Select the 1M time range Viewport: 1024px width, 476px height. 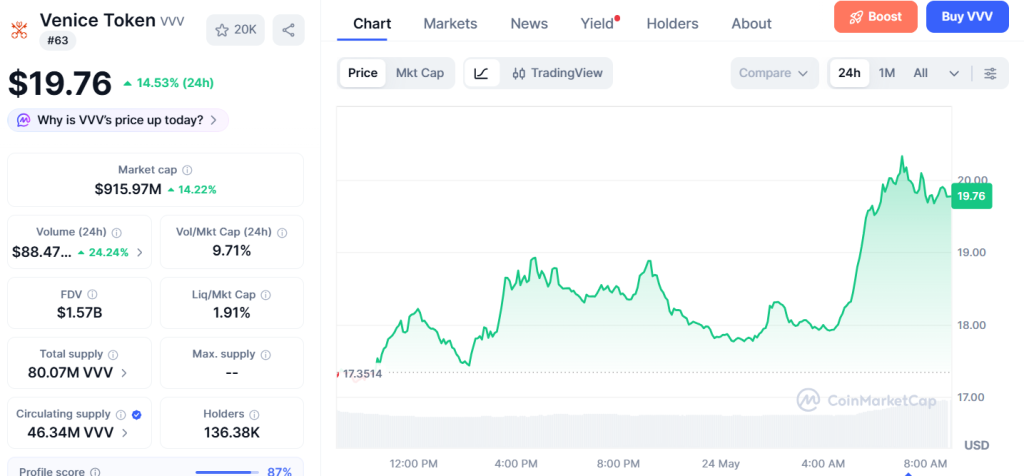(887, 73)
